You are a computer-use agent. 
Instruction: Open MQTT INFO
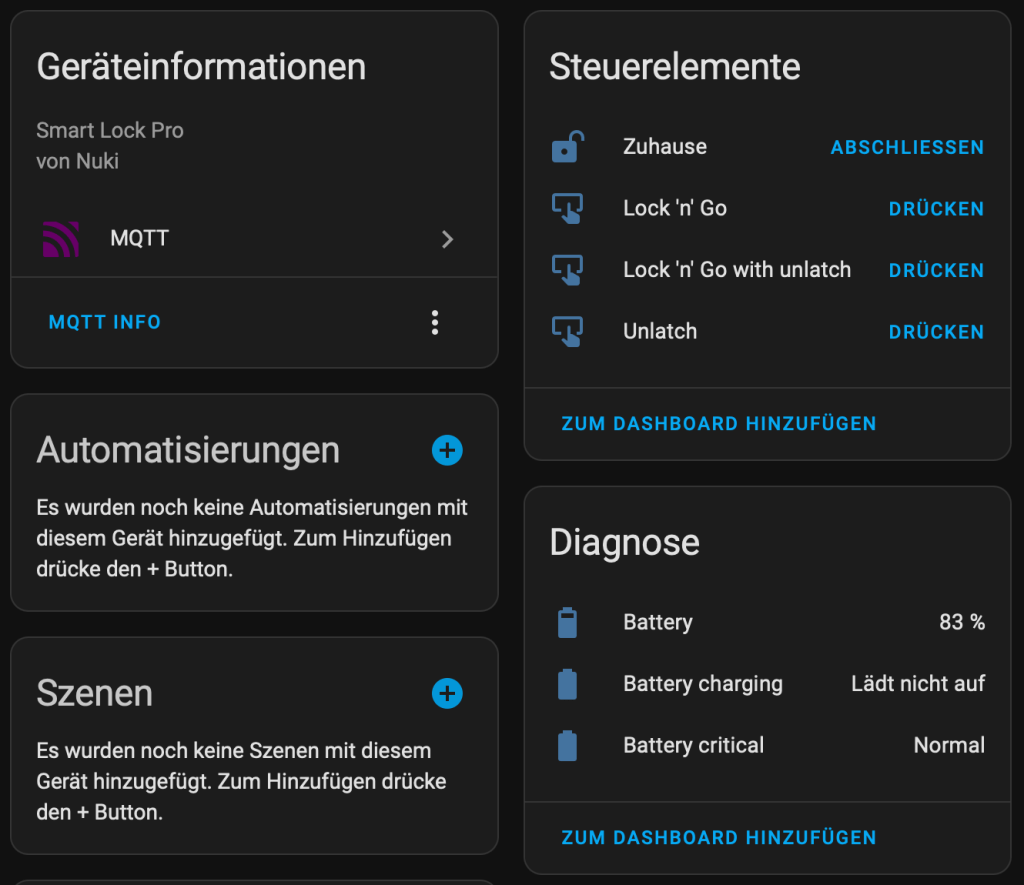click(104, 322)
